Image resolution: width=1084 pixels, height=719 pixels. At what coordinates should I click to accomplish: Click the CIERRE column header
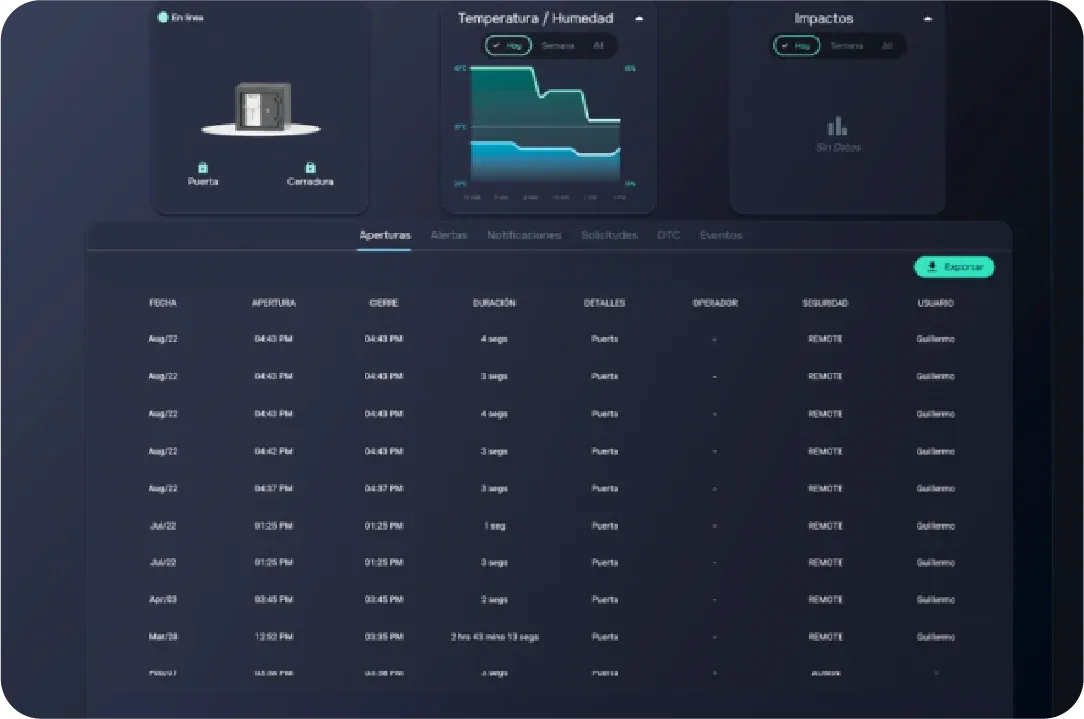point(384,303)
